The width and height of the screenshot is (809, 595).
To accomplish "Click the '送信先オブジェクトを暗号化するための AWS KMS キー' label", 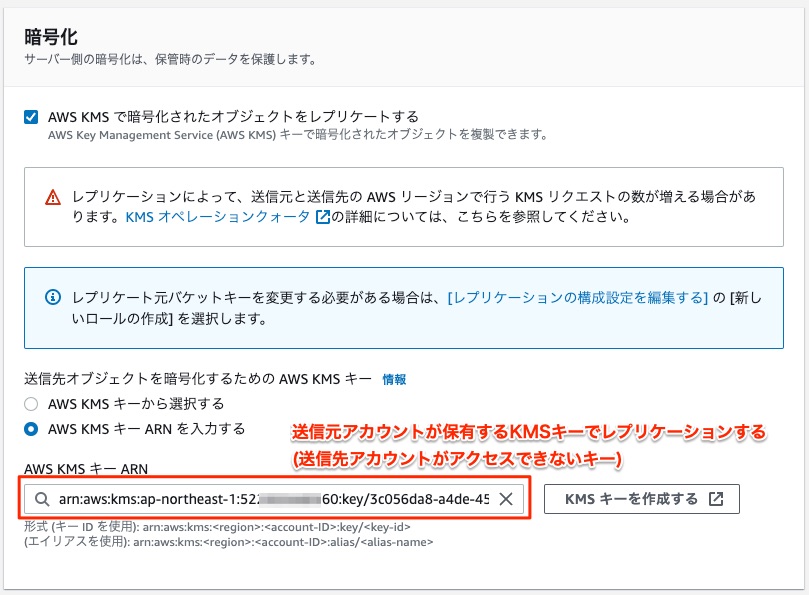I will tap(198, 379).
